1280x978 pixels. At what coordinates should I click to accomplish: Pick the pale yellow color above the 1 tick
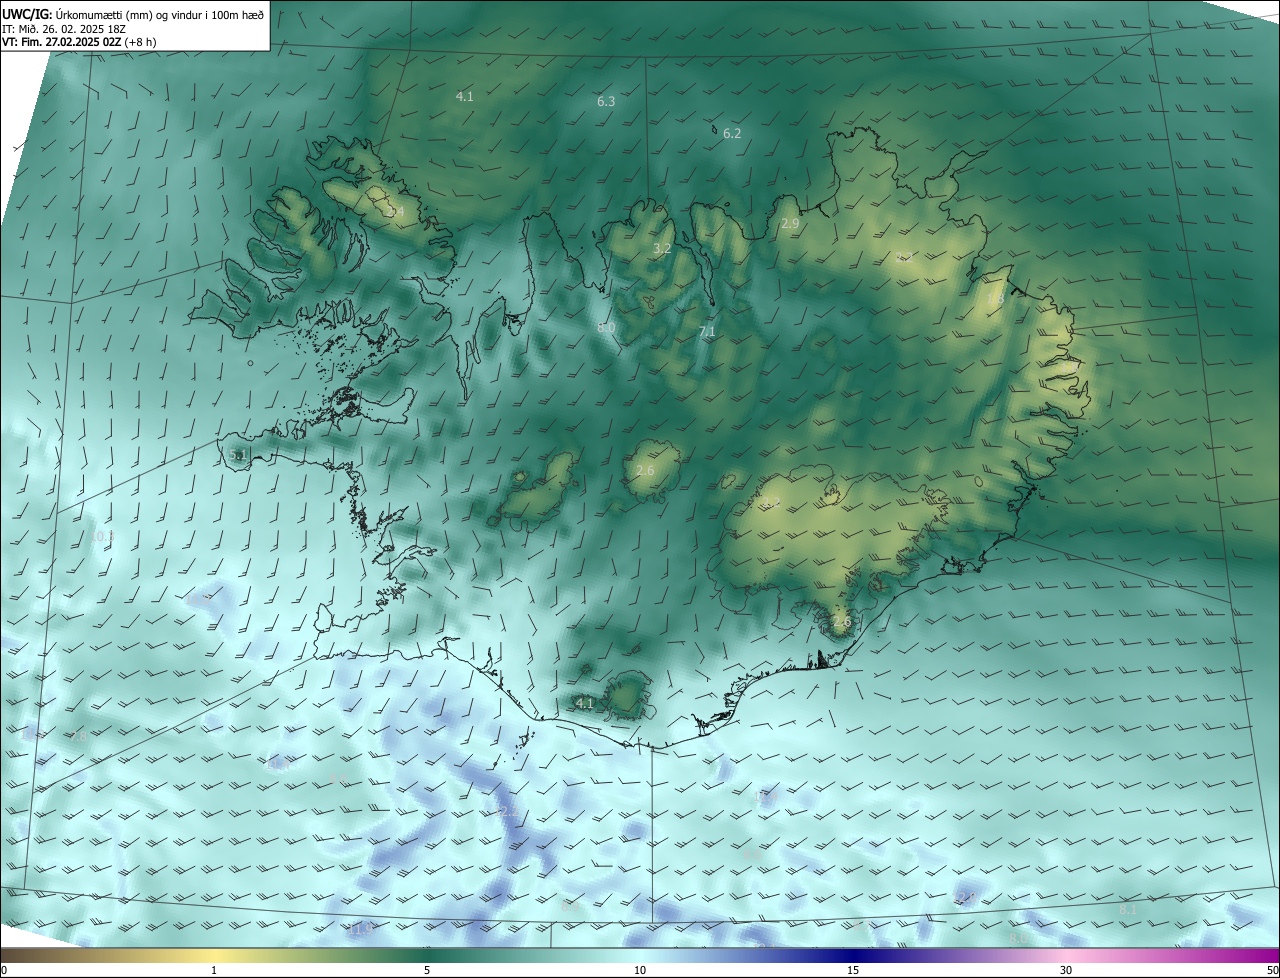click(x=214, y=955)
